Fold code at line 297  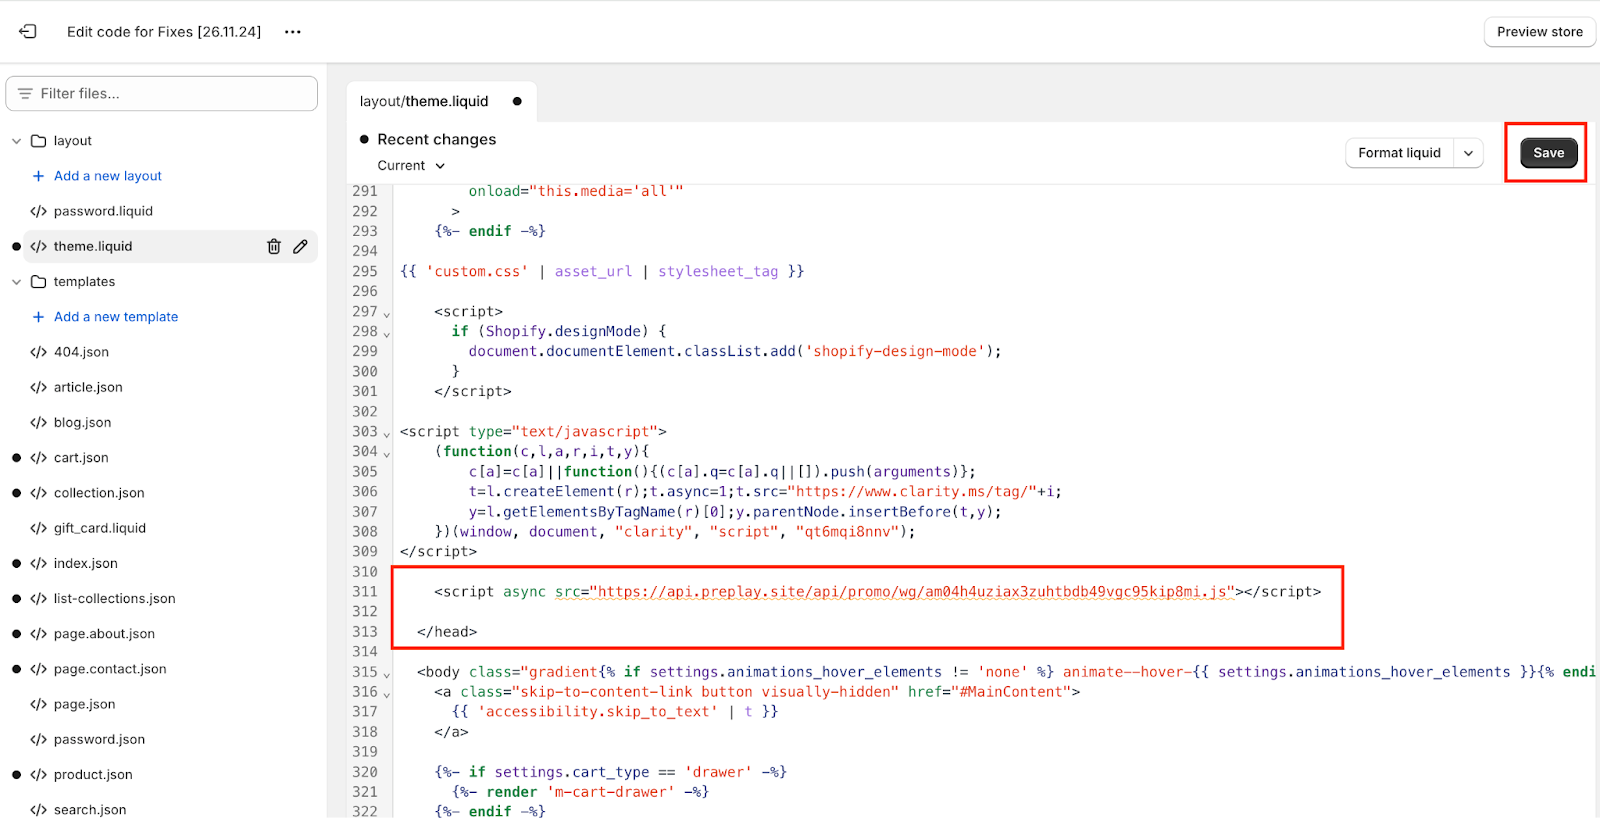pyautogui.click(x=387, y=314)
